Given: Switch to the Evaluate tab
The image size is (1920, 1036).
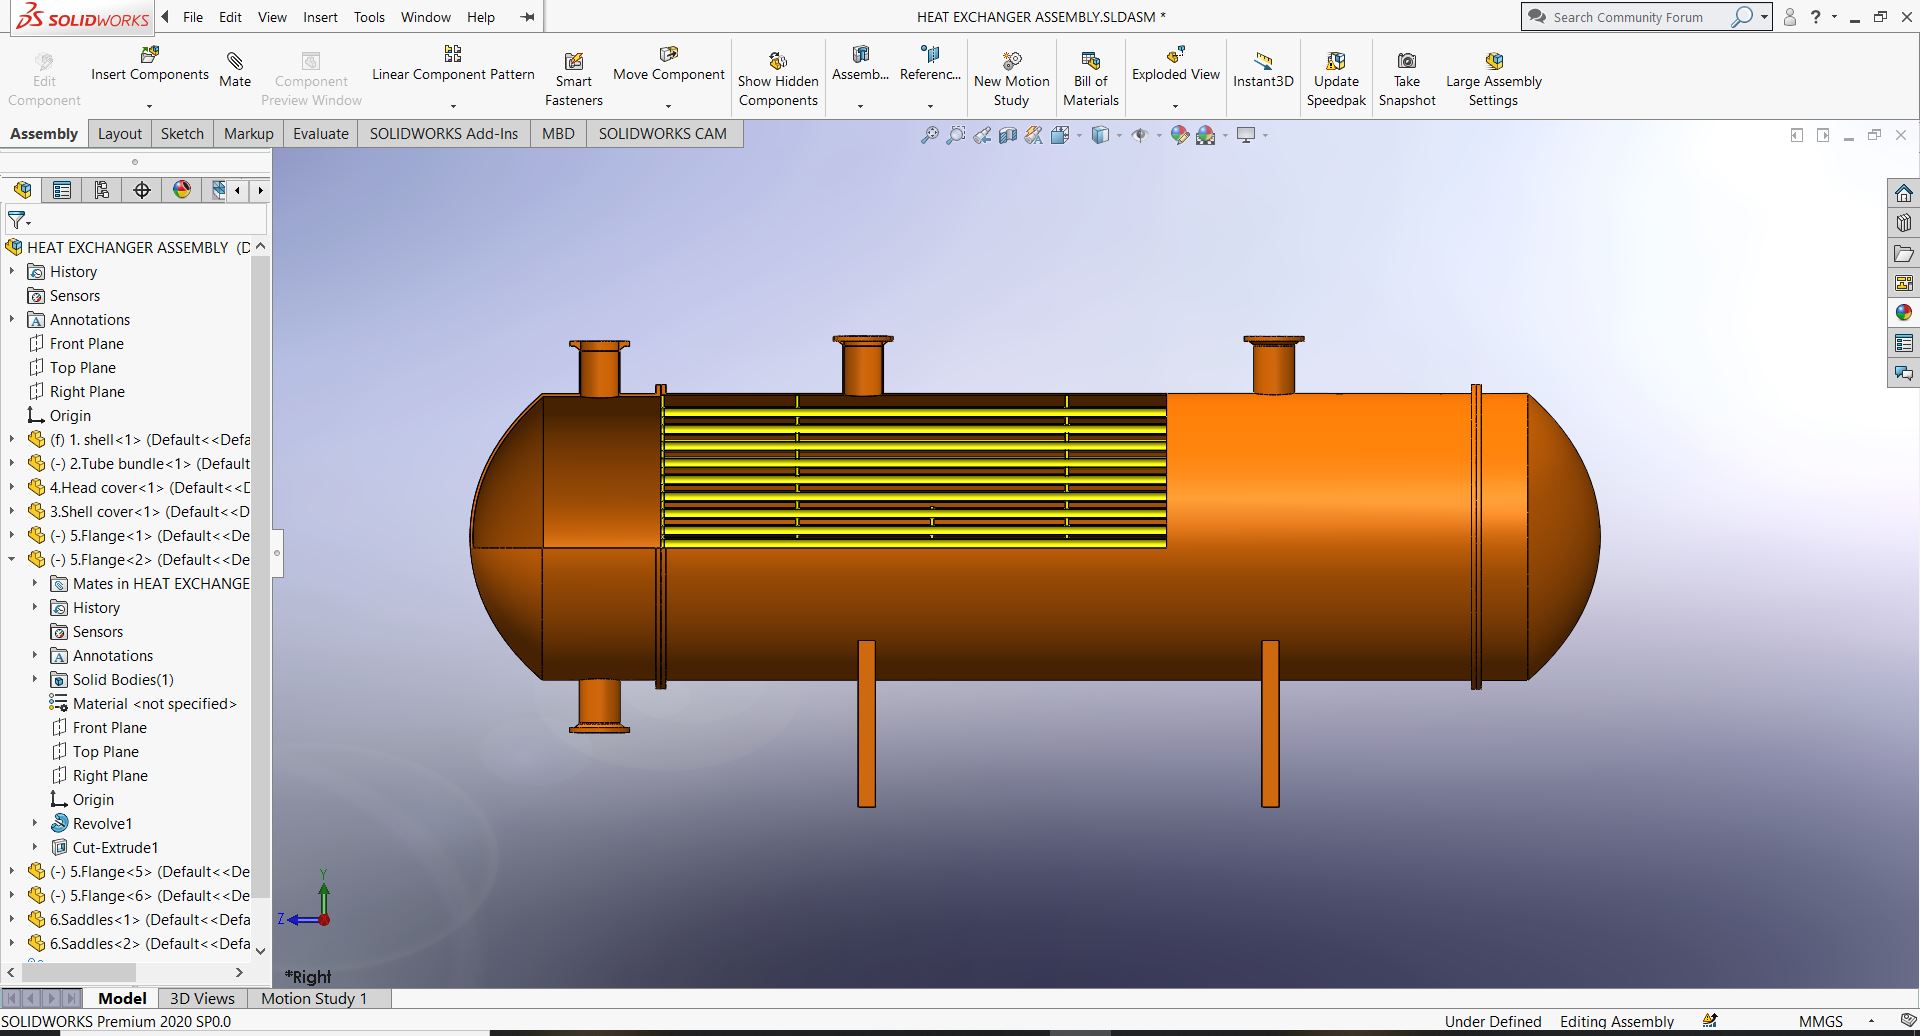Looking at the screenshot, I should pos(320,134).
